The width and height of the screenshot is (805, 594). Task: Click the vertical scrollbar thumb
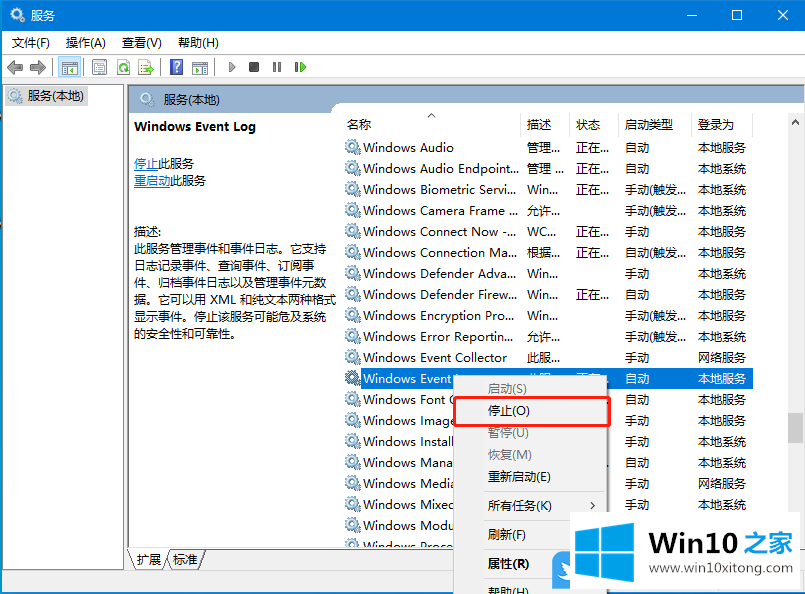(x=795, y=428)
